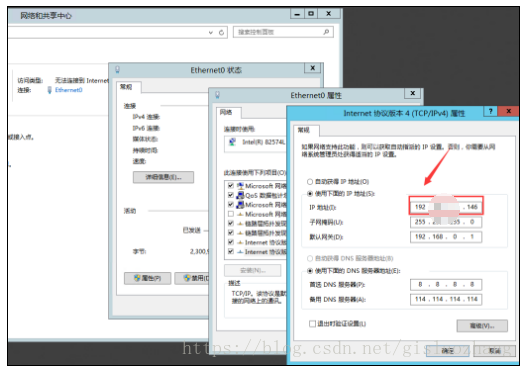
Task: Close the Ethernet0 状态 window
Action: pyautogui.click(x=312, y=68)
